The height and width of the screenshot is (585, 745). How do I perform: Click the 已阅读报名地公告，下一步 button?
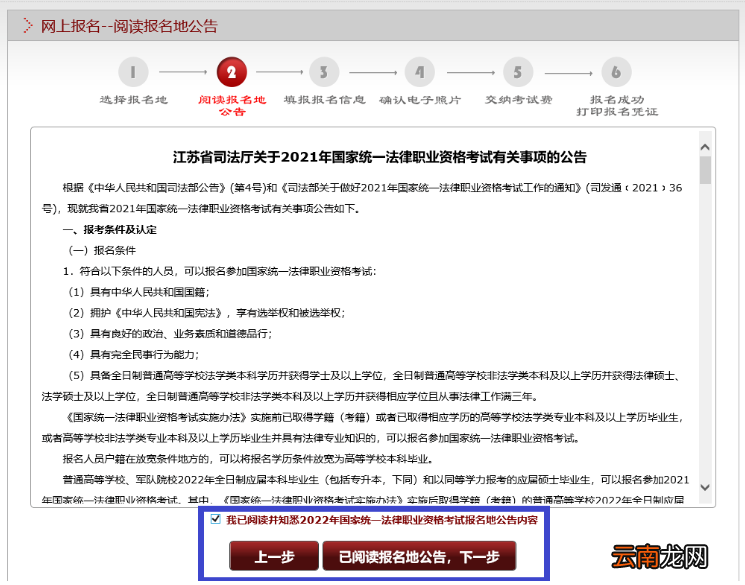tap(419, 556)
